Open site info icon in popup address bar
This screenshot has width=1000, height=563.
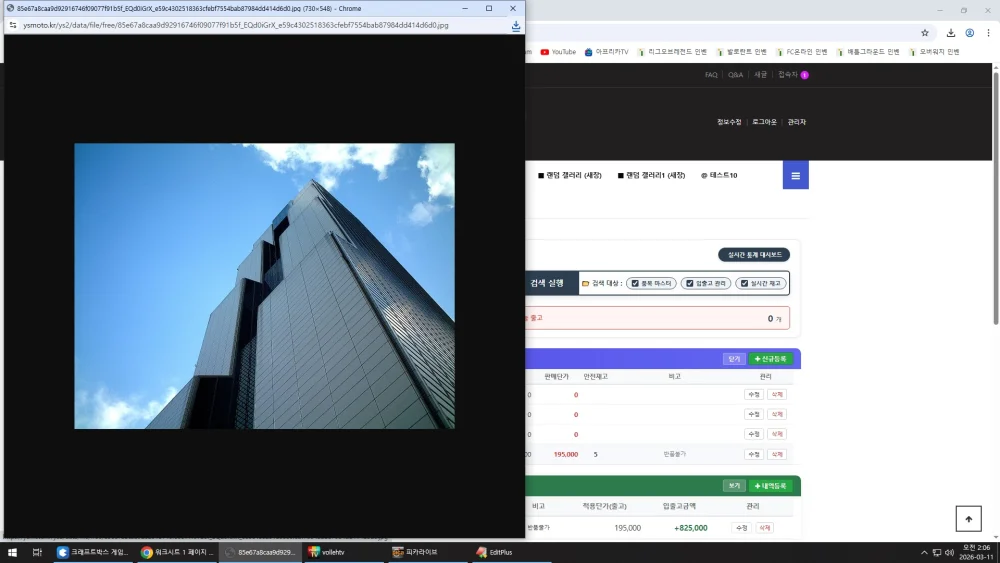tap(13, 26)
